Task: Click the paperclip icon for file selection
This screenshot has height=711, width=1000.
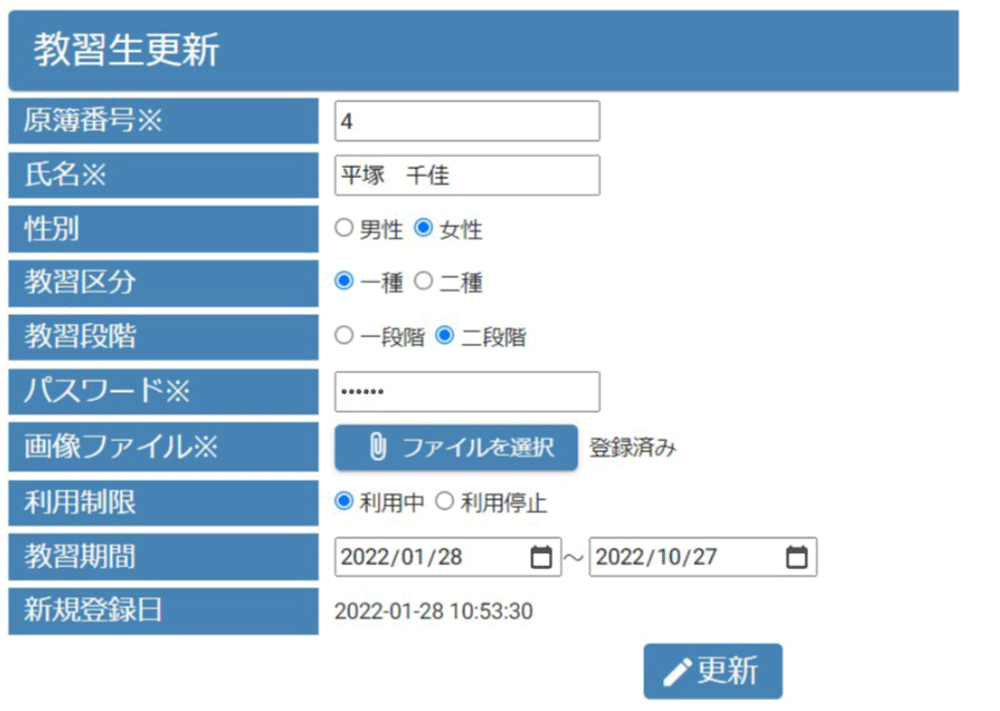Action: pyautogui.click(x=377, y=448)
